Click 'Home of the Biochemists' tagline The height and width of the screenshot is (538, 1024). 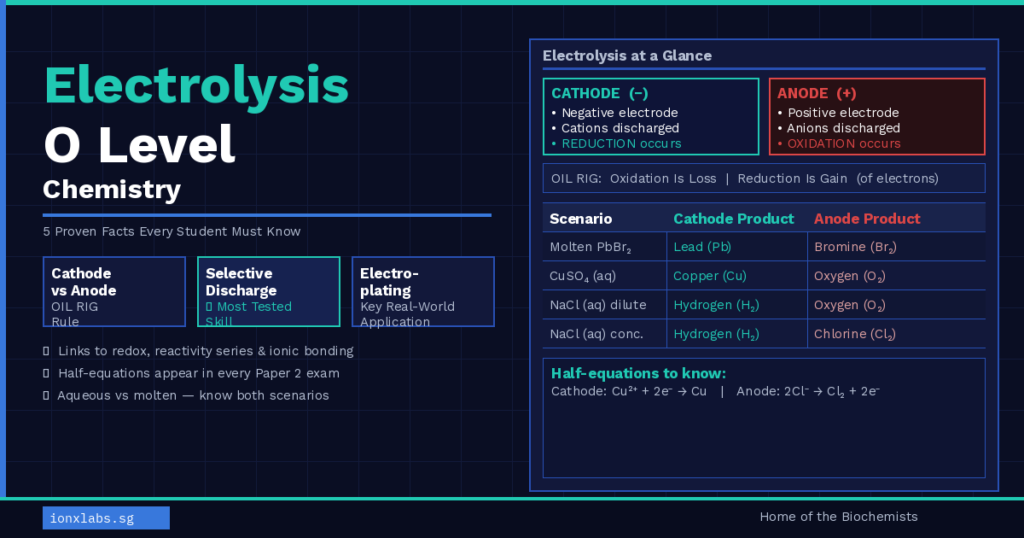pyautogui.click(x=839, y=516)
